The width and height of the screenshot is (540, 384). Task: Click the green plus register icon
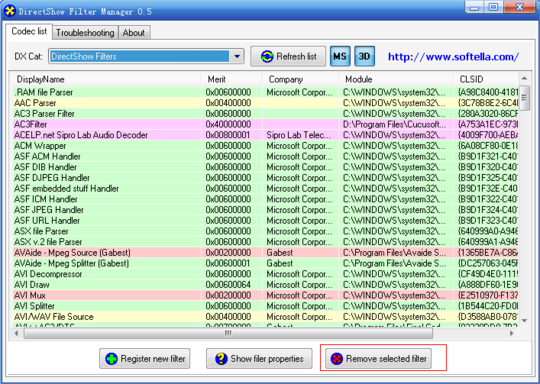[x=111, y=359]
